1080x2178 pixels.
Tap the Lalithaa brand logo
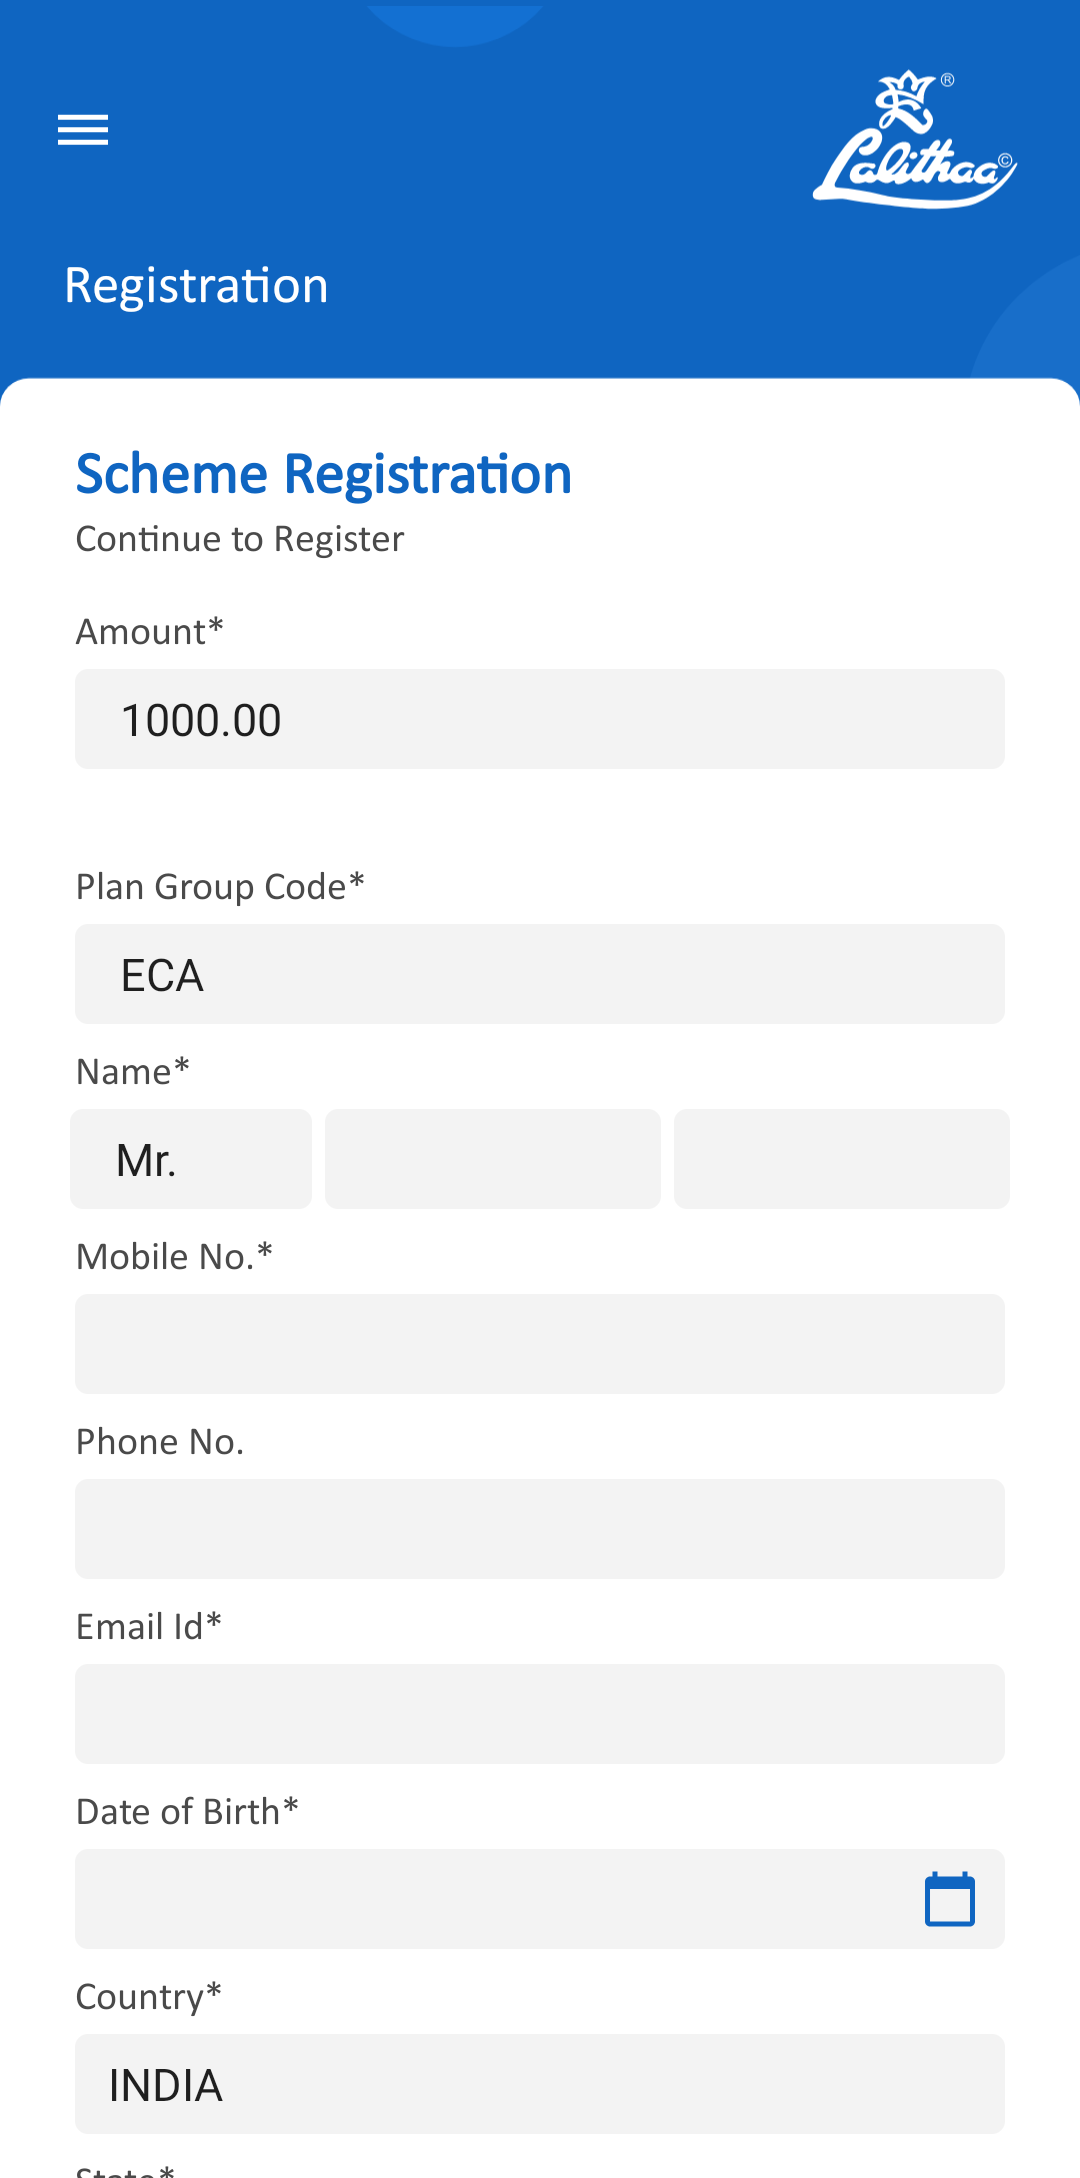point(915,141)
